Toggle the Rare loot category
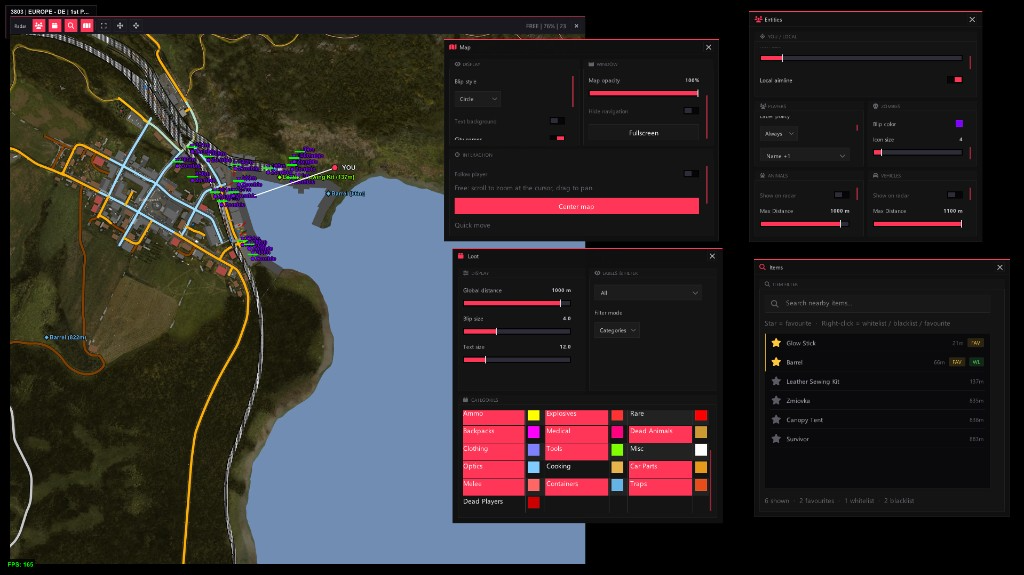1024x575 pixels. (660, 416)
